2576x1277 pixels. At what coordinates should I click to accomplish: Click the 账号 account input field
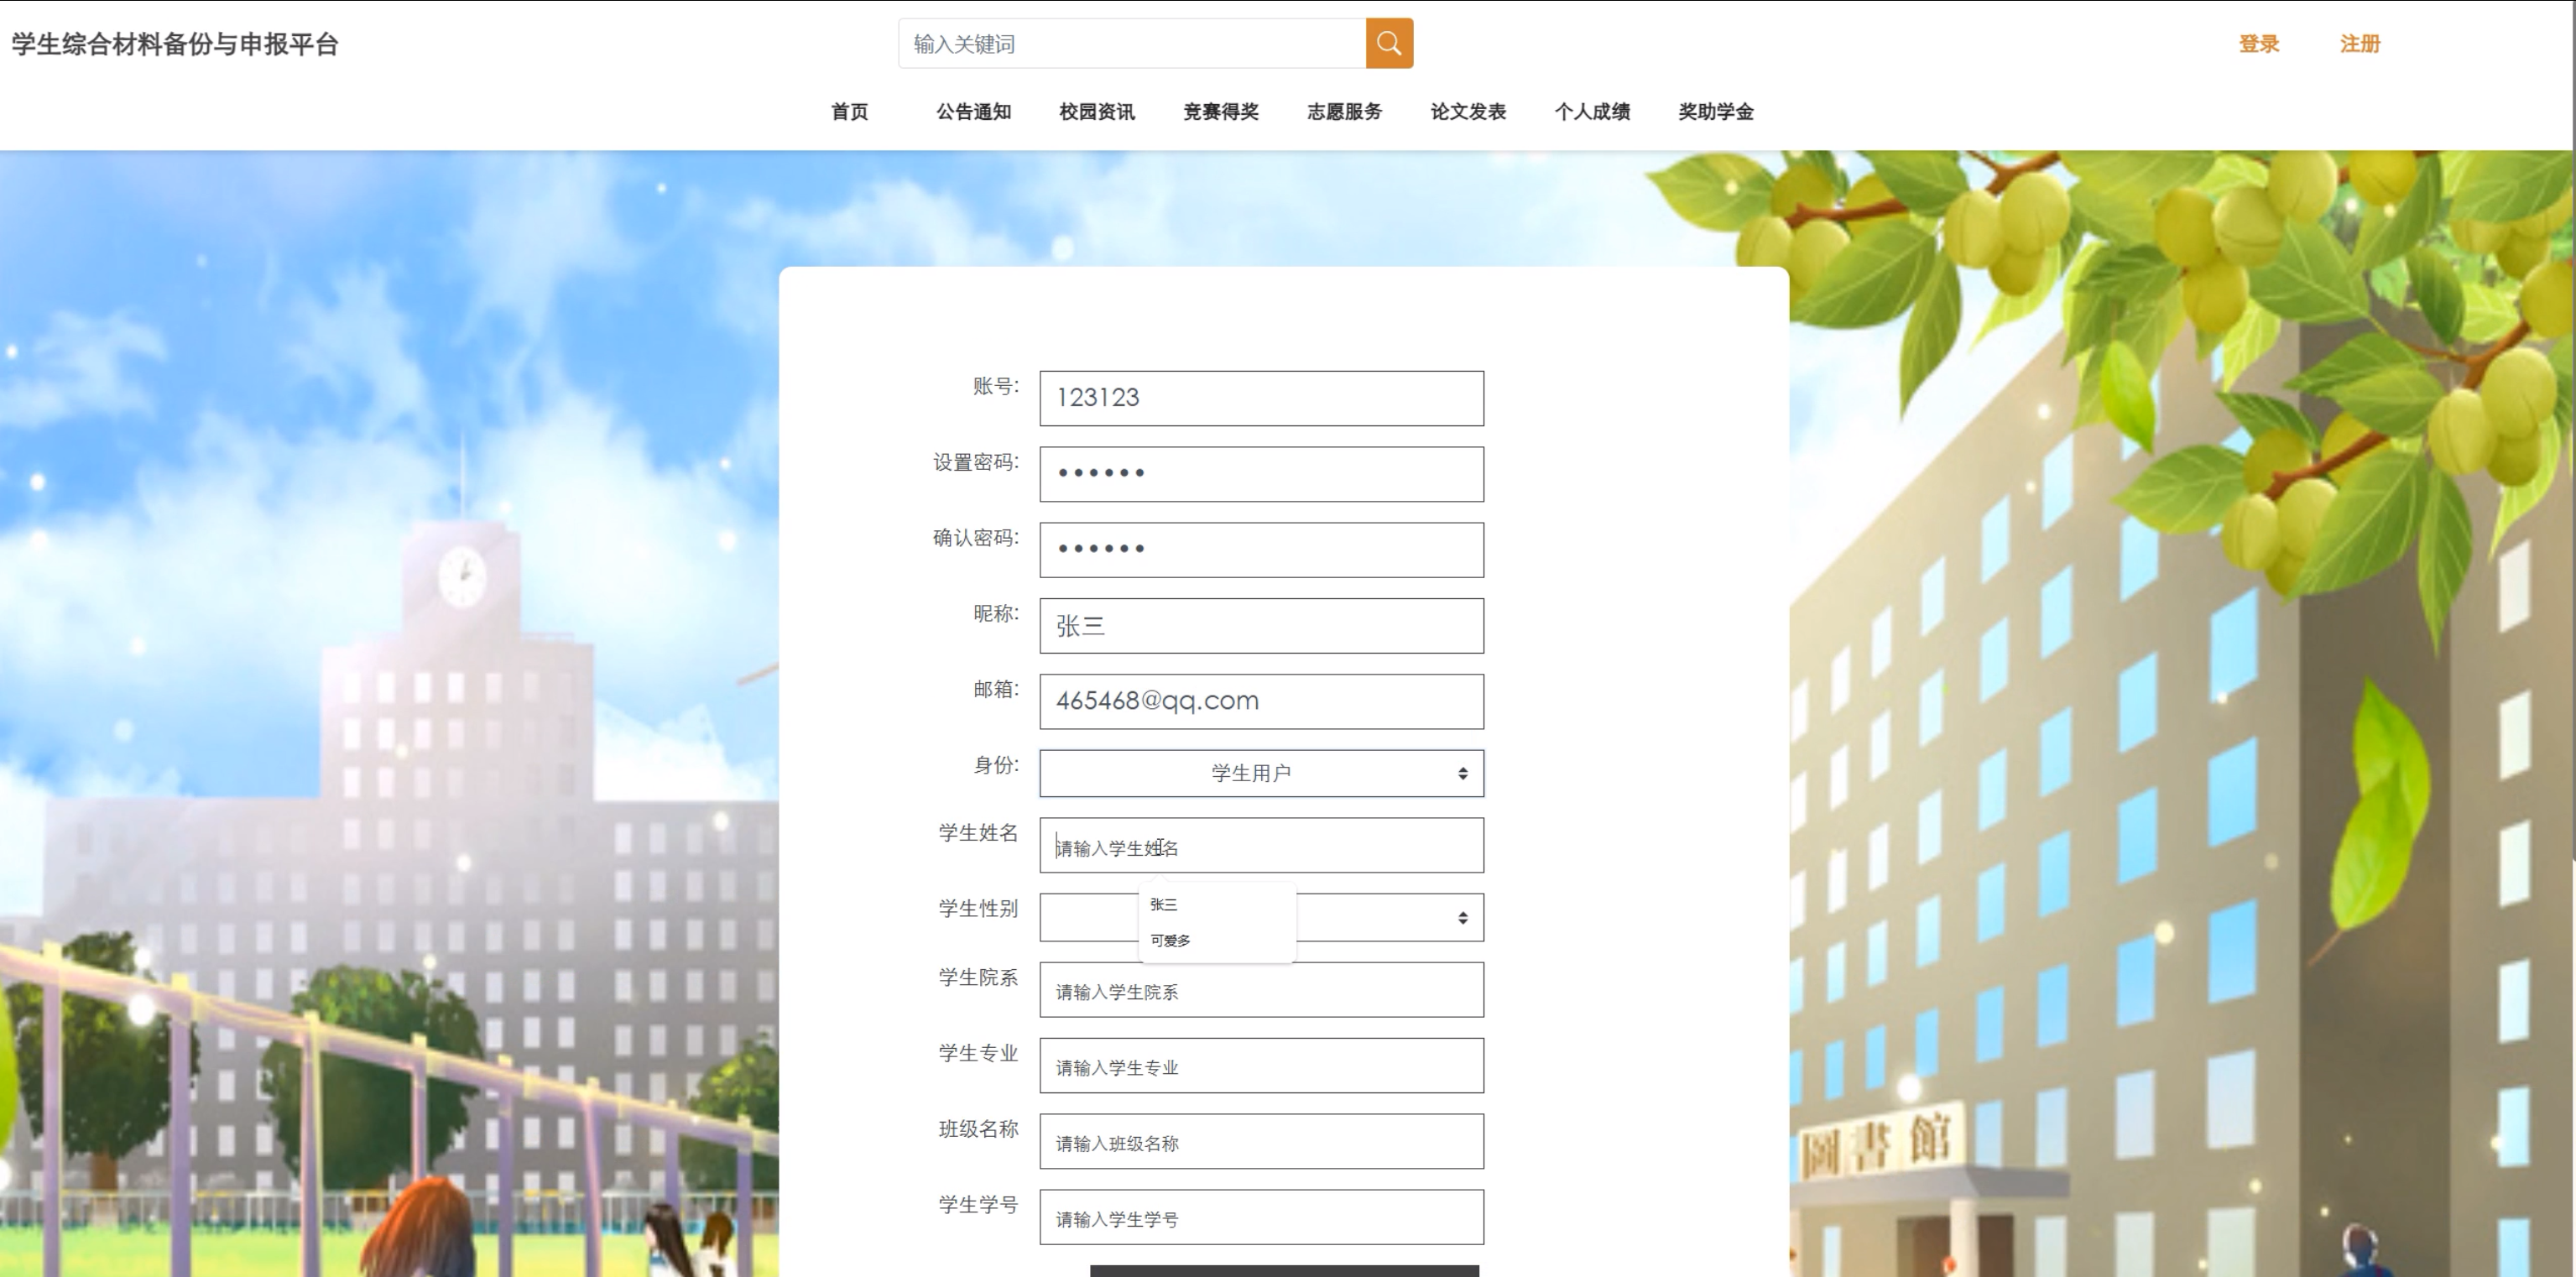[x=1260, y=398]
